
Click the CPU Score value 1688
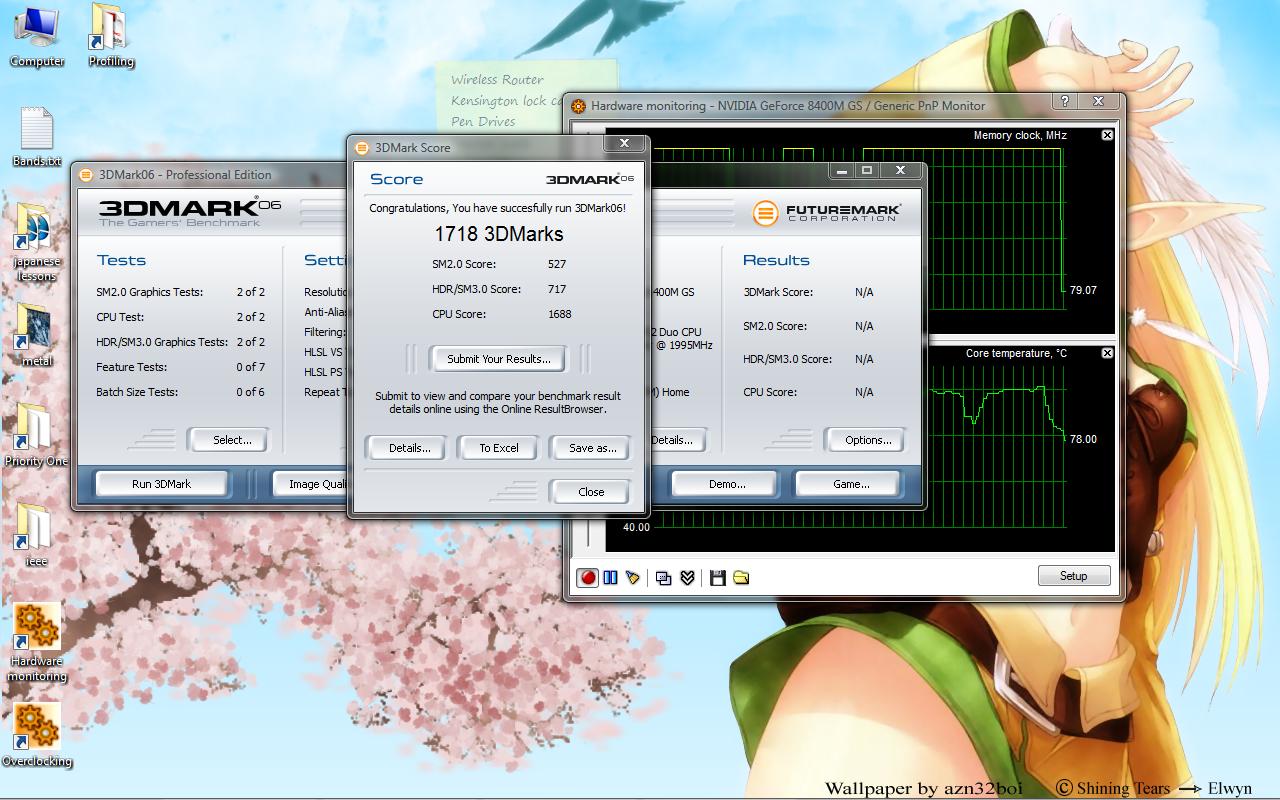tap(559, 314)
